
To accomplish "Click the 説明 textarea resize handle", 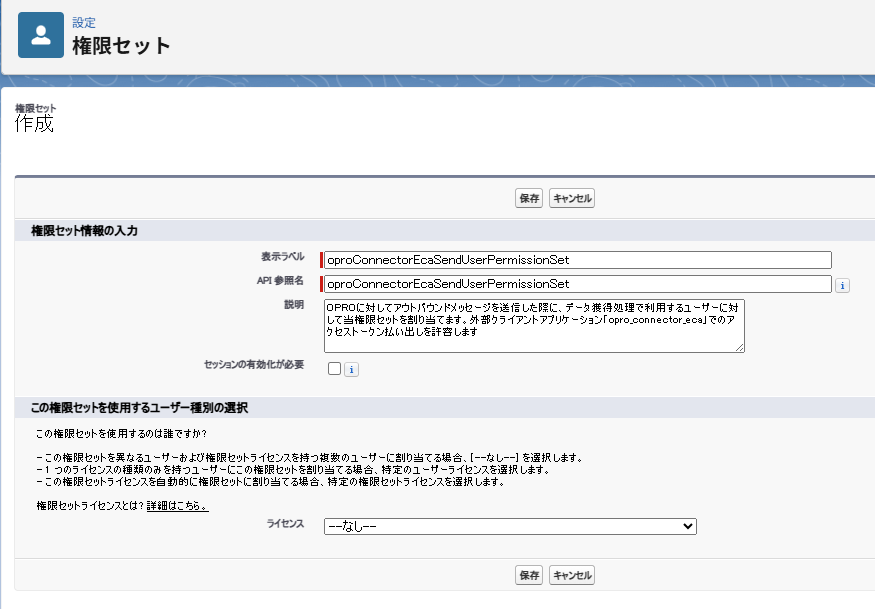I will (740, 348).
